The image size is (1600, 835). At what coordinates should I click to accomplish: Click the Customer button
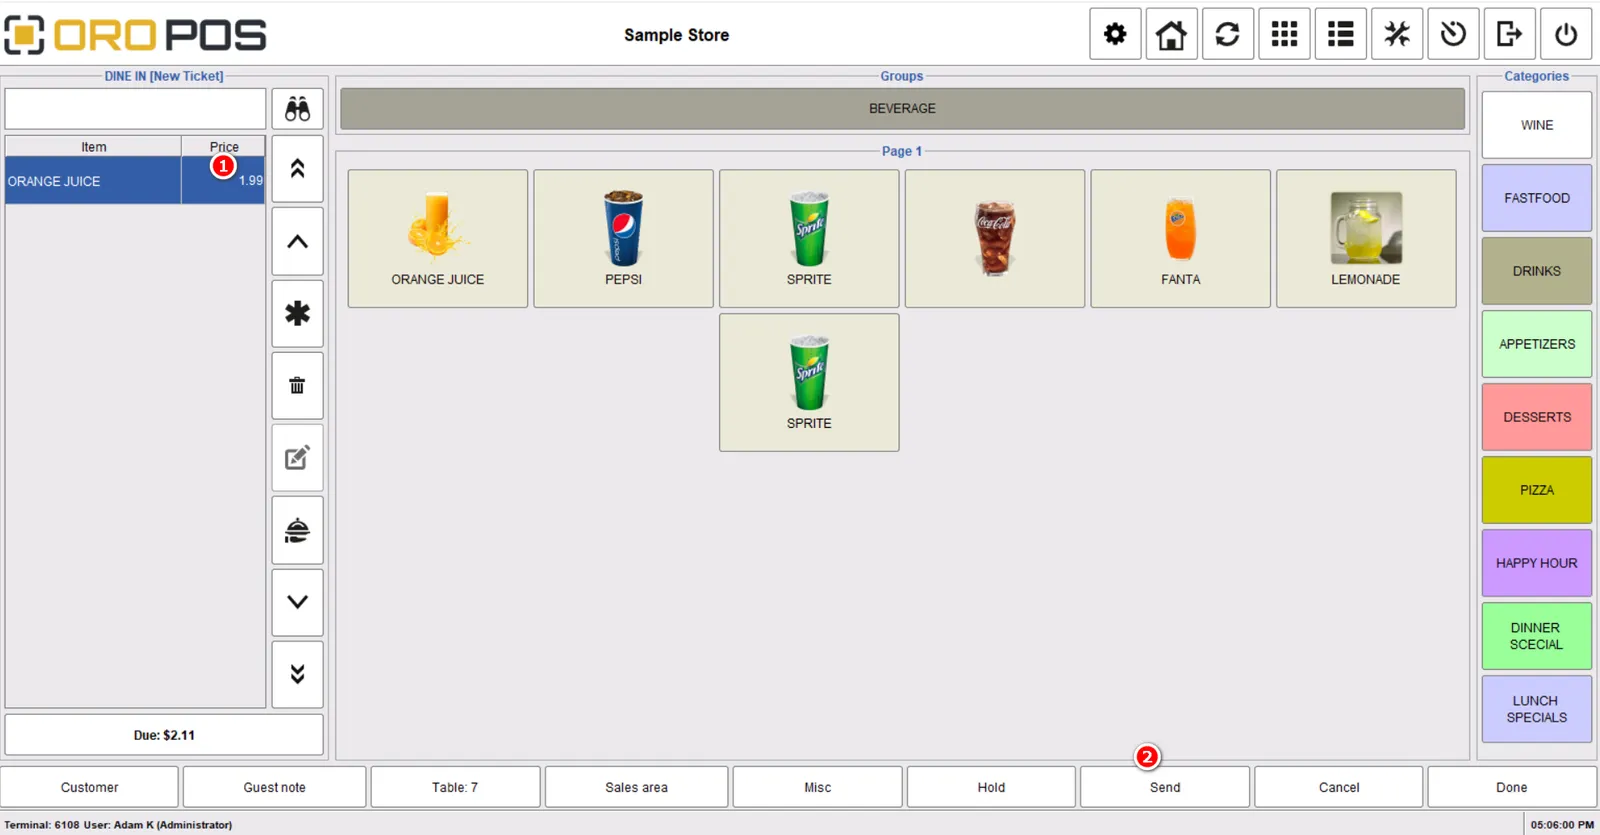(x=89, y=787)
